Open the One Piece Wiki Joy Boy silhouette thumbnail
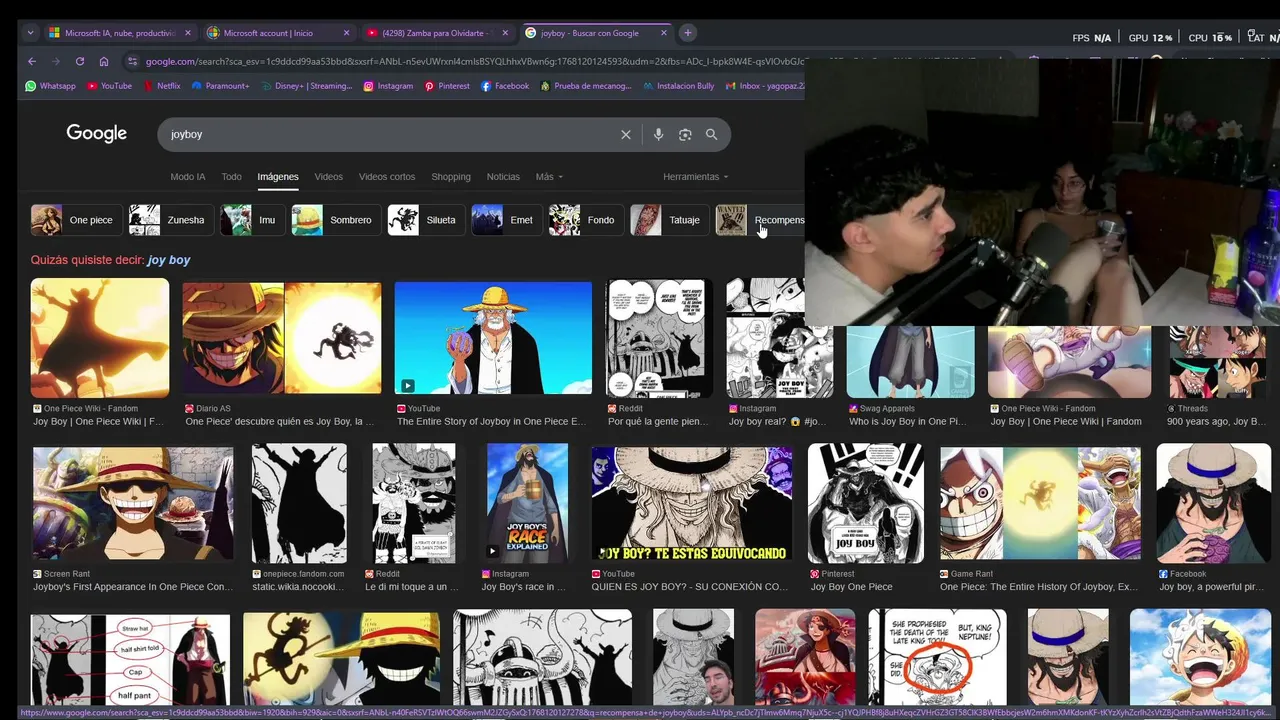Image resolution: width=1280 pixels, height=720 pixels. (x=100, y=338)
